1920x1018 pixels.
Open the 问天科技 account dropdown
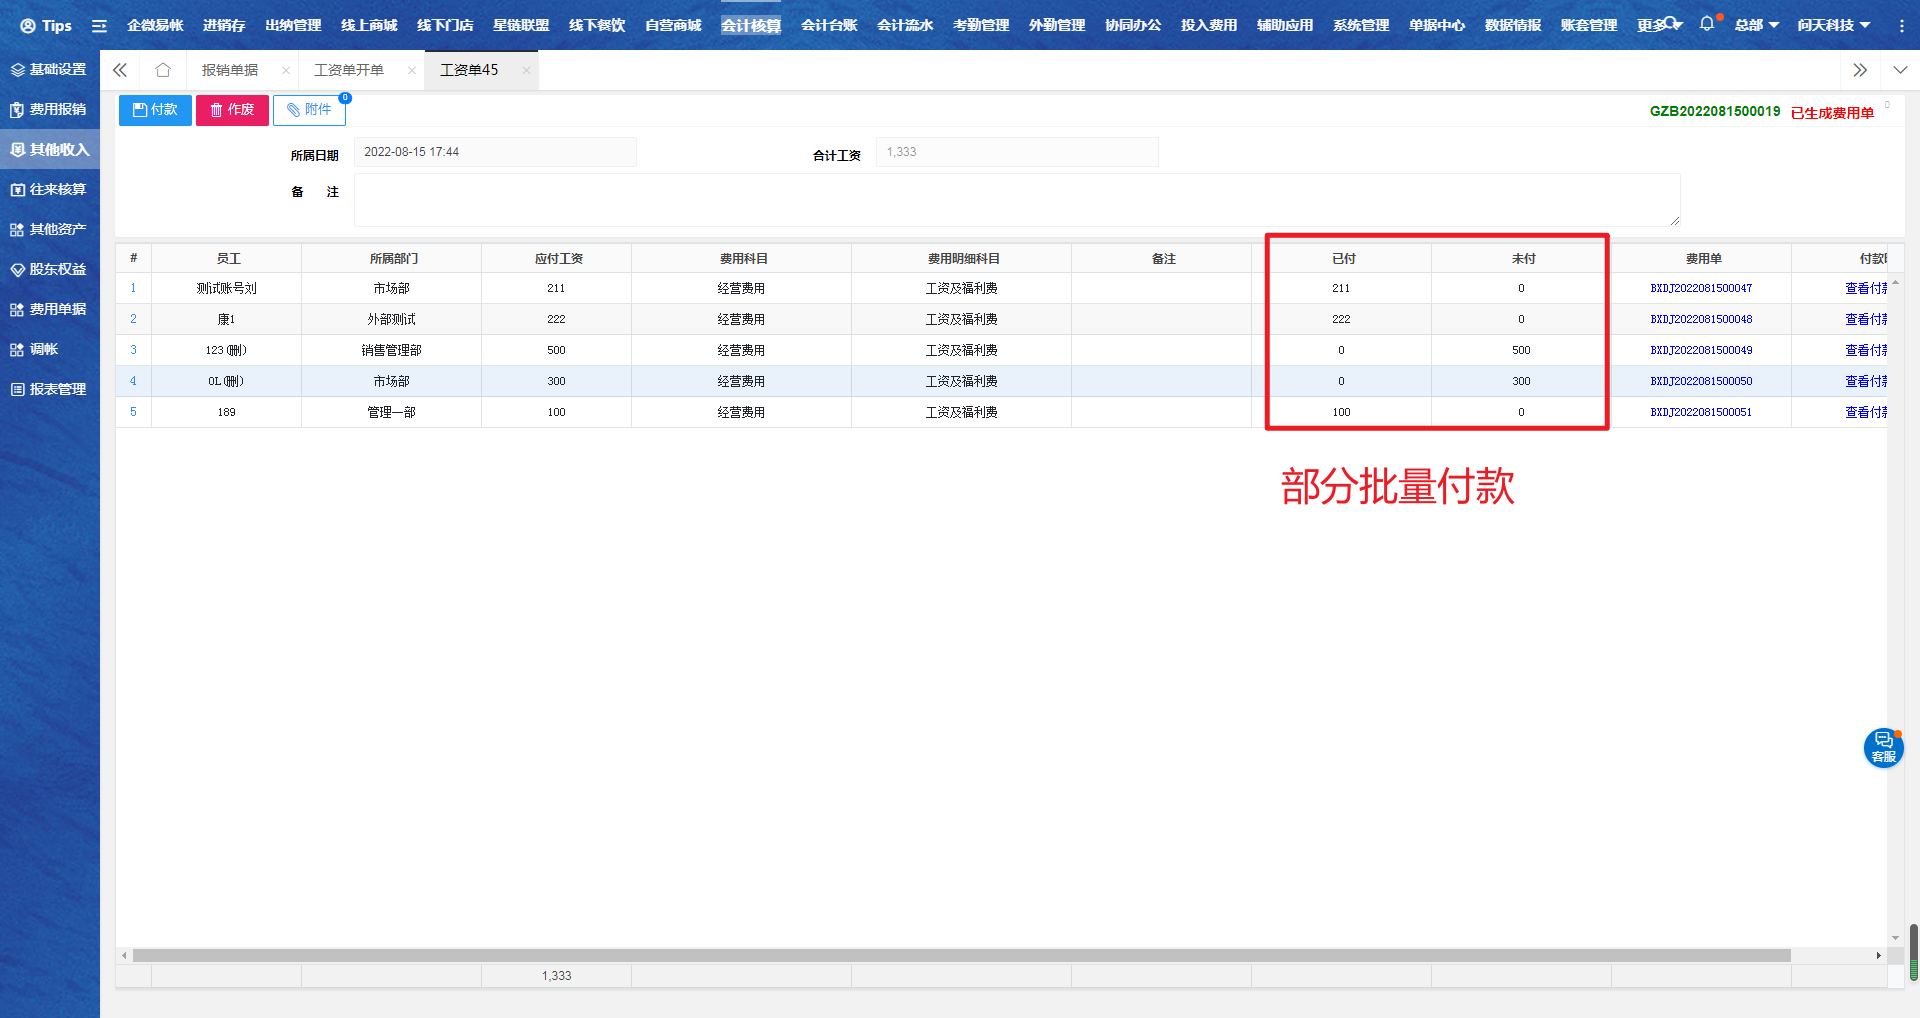(x=1833, y=25)
